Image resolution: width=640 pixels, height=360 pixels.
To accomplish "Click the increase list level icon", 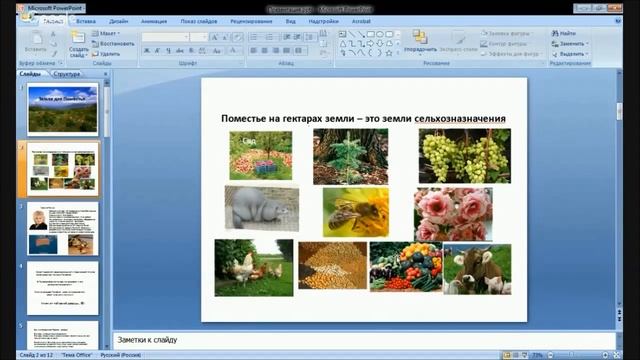I will coord(297,37).
